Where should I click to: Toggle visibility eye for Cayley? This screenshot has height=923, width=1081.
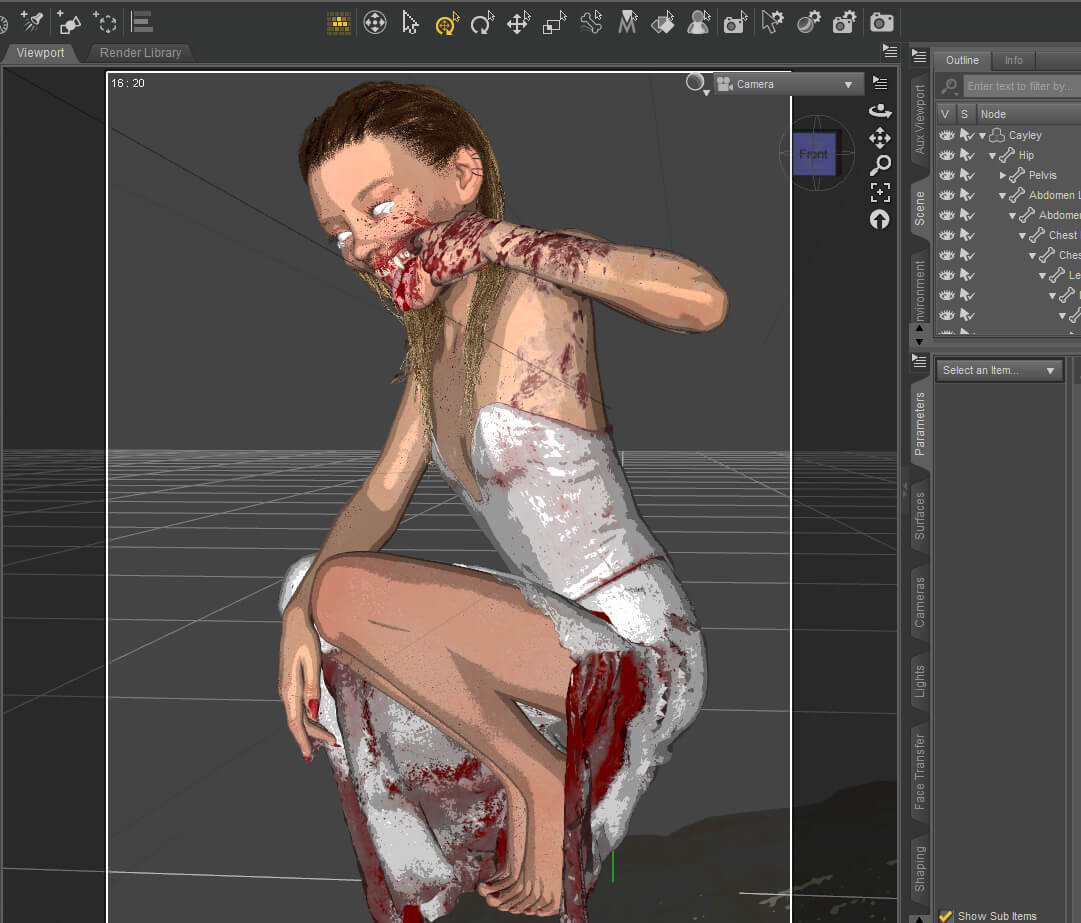coord(947,135)
